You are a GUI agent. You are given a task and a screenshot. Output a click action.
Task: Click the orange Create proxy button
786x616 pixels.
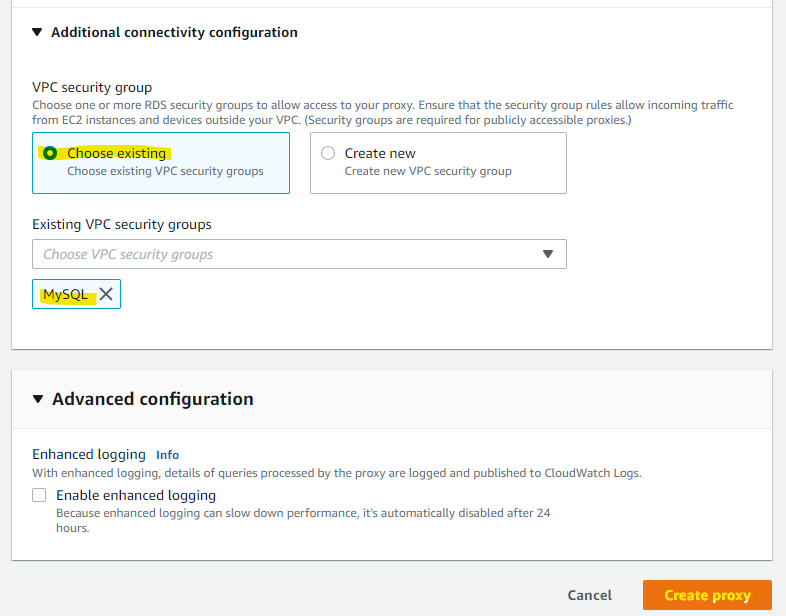tap(707, 595)
